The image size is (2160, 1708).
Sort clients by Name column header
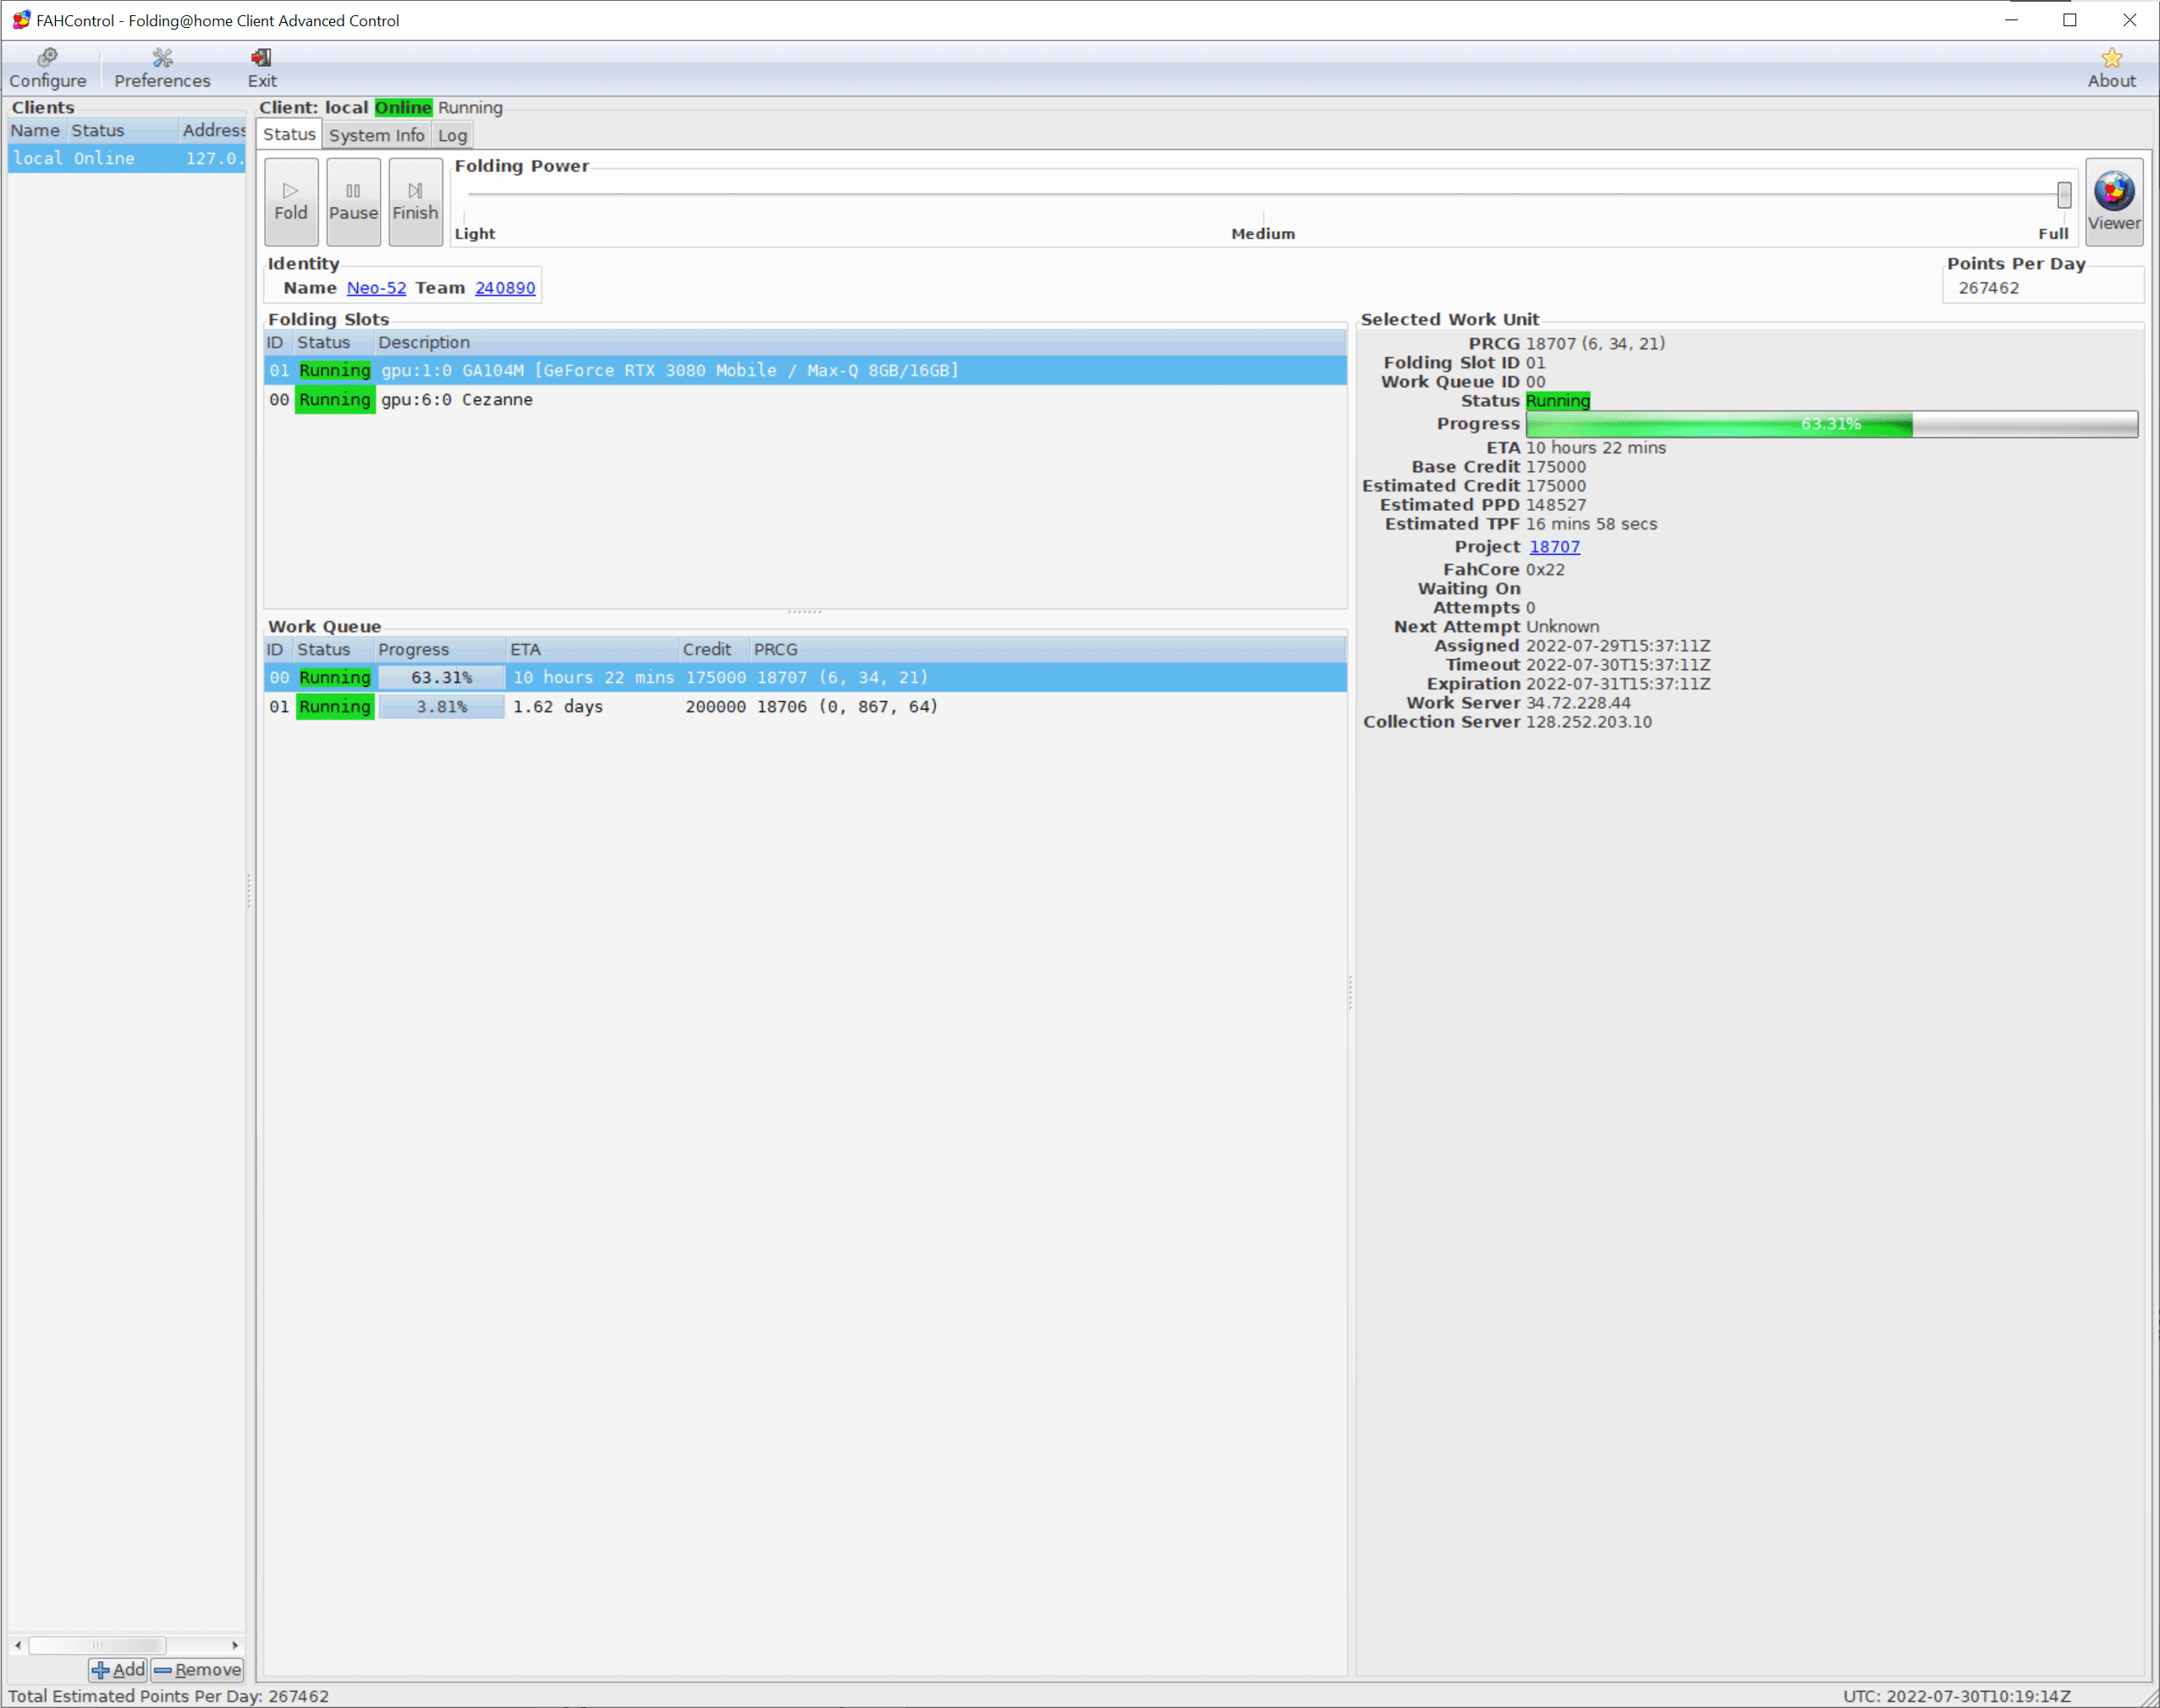tap(36, 130)
